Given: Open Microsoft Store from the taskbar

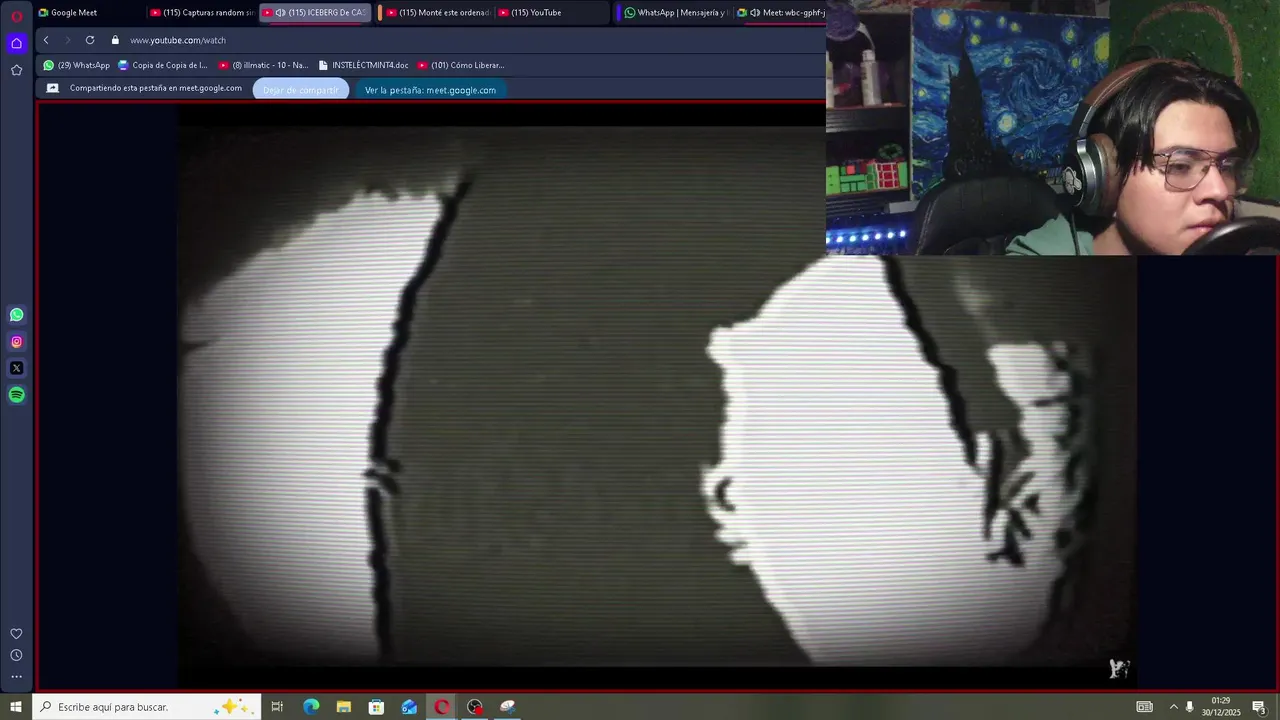Looking at the screenshot, I should click(x=376, y=706).
